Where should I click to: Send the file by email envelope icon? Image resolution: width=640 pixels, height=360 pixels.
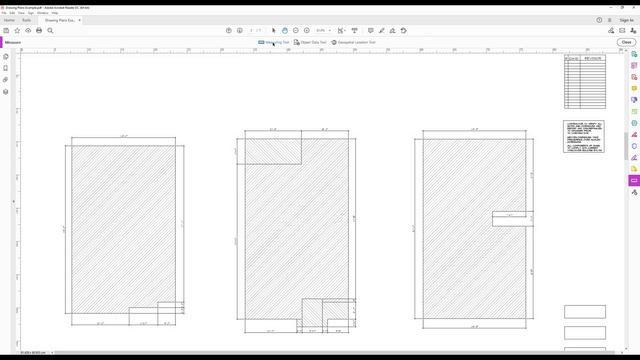click(622, 31)
